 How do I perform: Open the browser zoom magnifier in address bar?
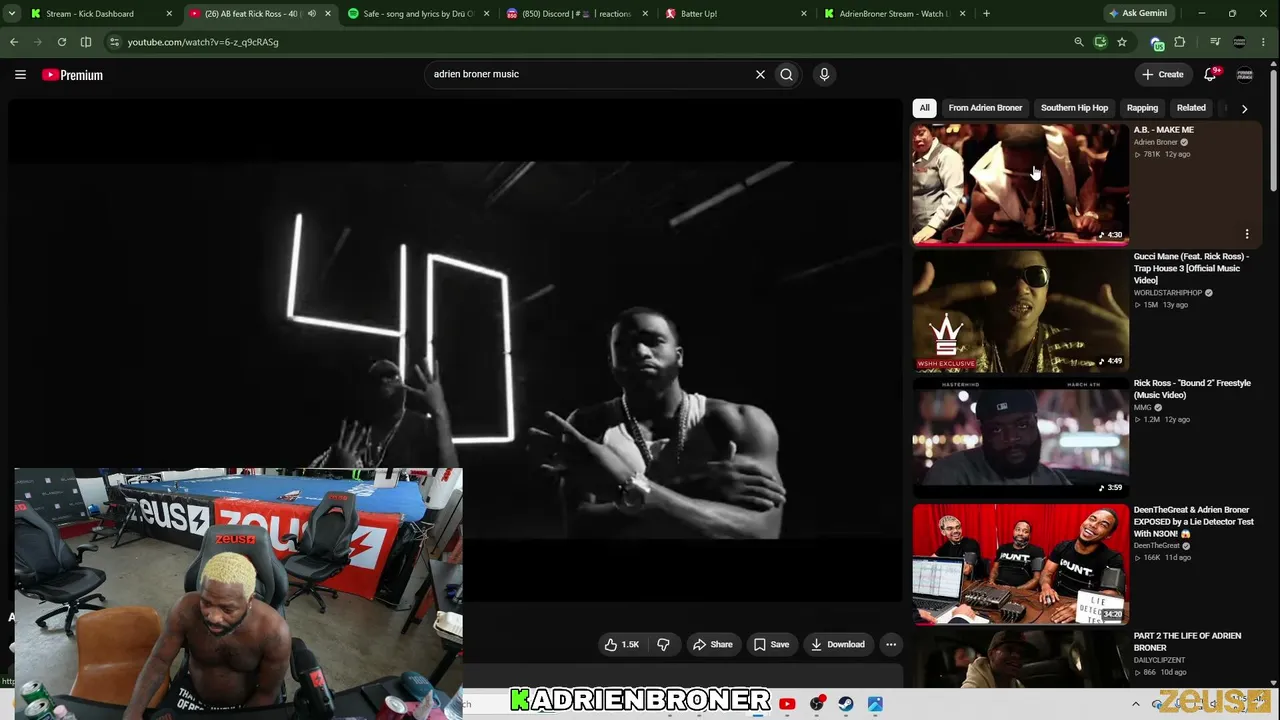click(1078, 42)
